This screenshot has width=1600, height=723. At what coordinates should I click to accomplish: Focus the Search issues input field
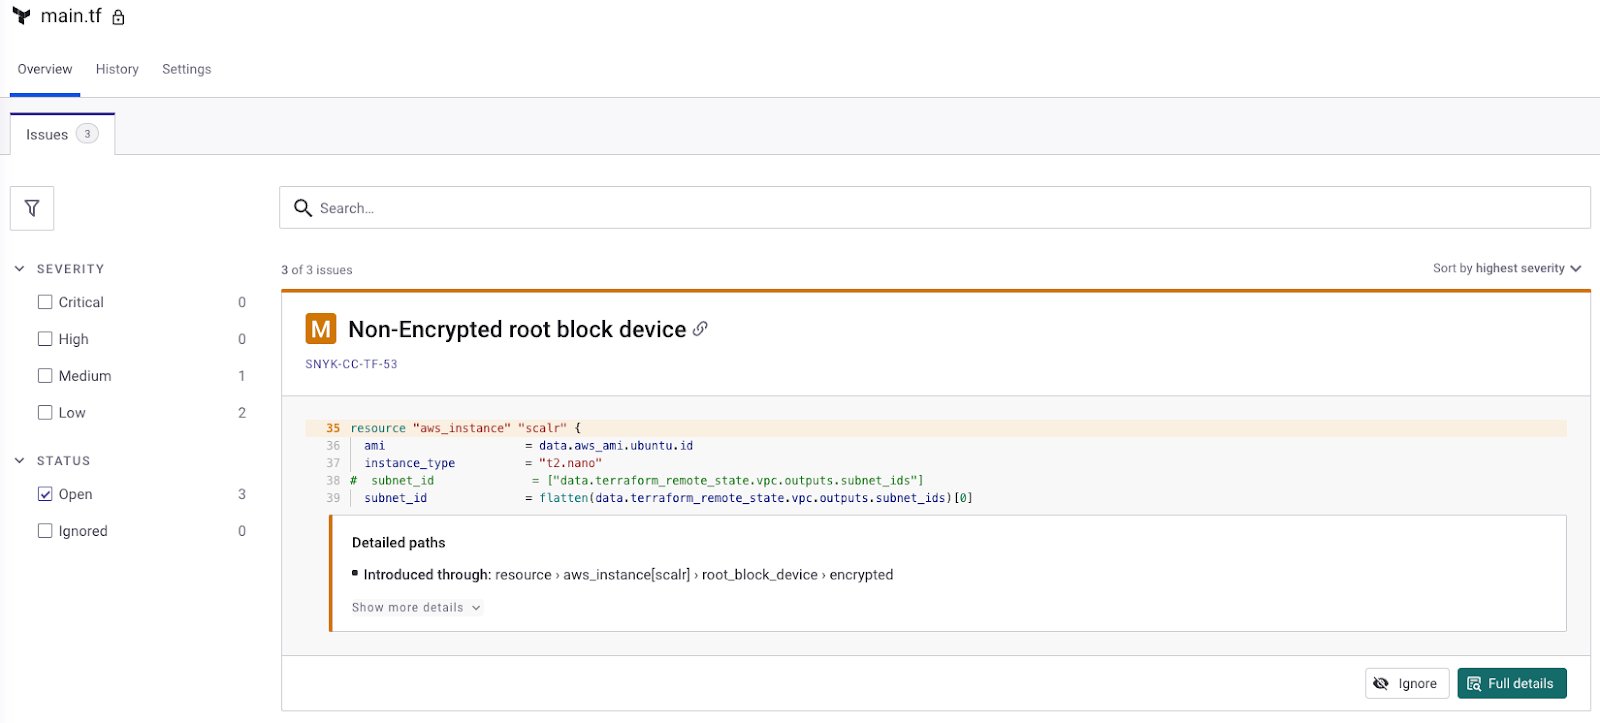935,208
